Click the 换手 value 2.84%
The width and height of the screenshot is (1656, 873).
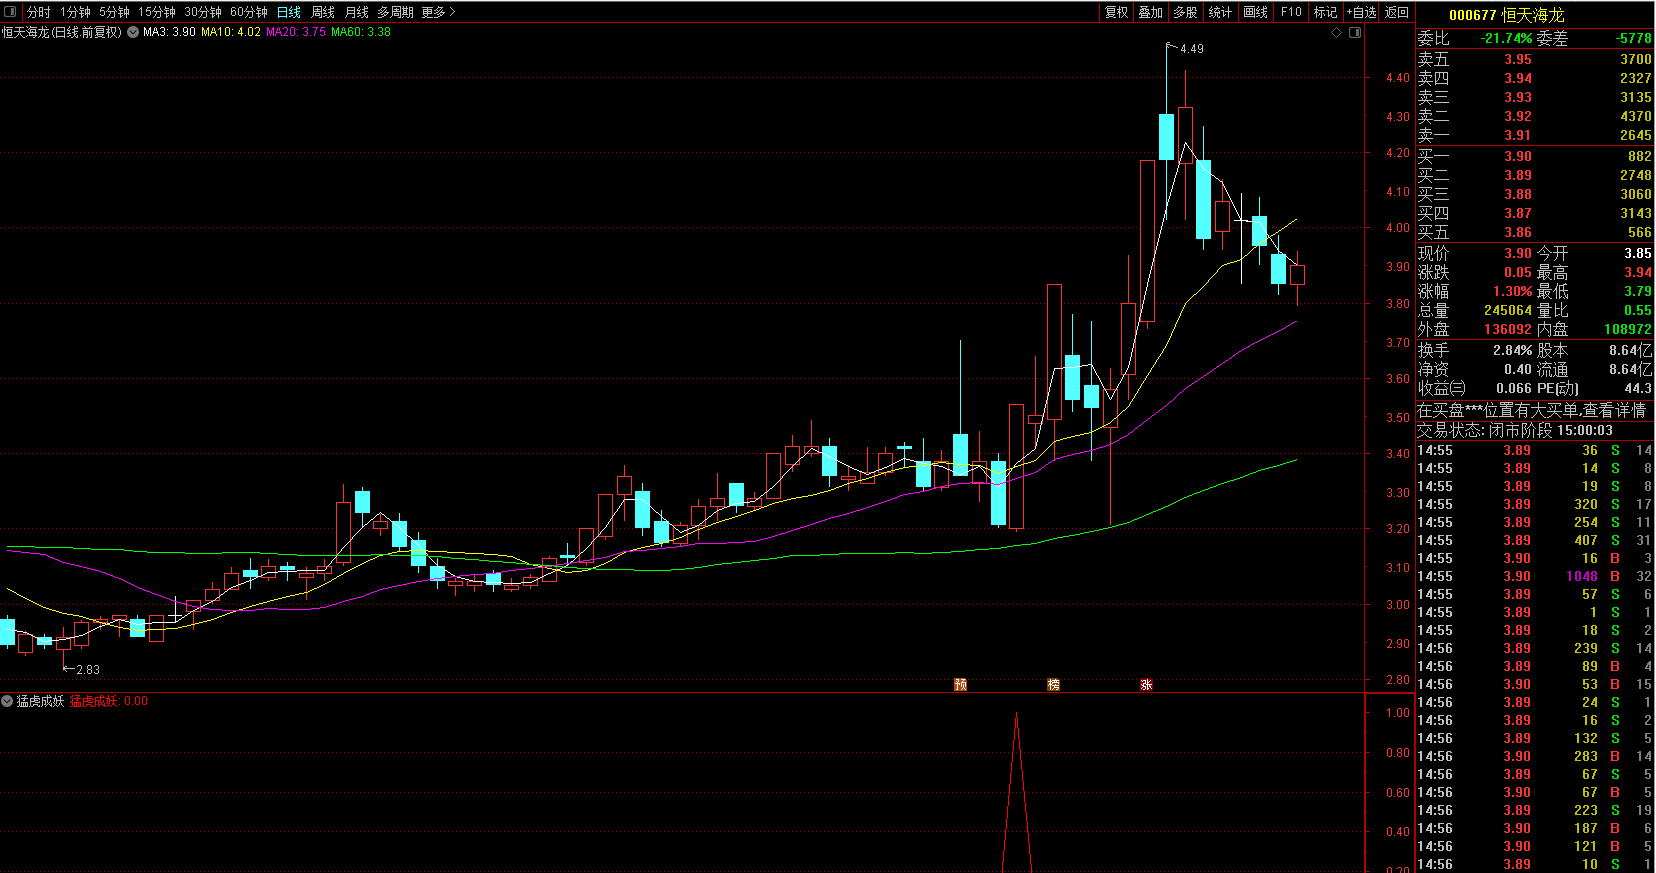point(1513,350)
